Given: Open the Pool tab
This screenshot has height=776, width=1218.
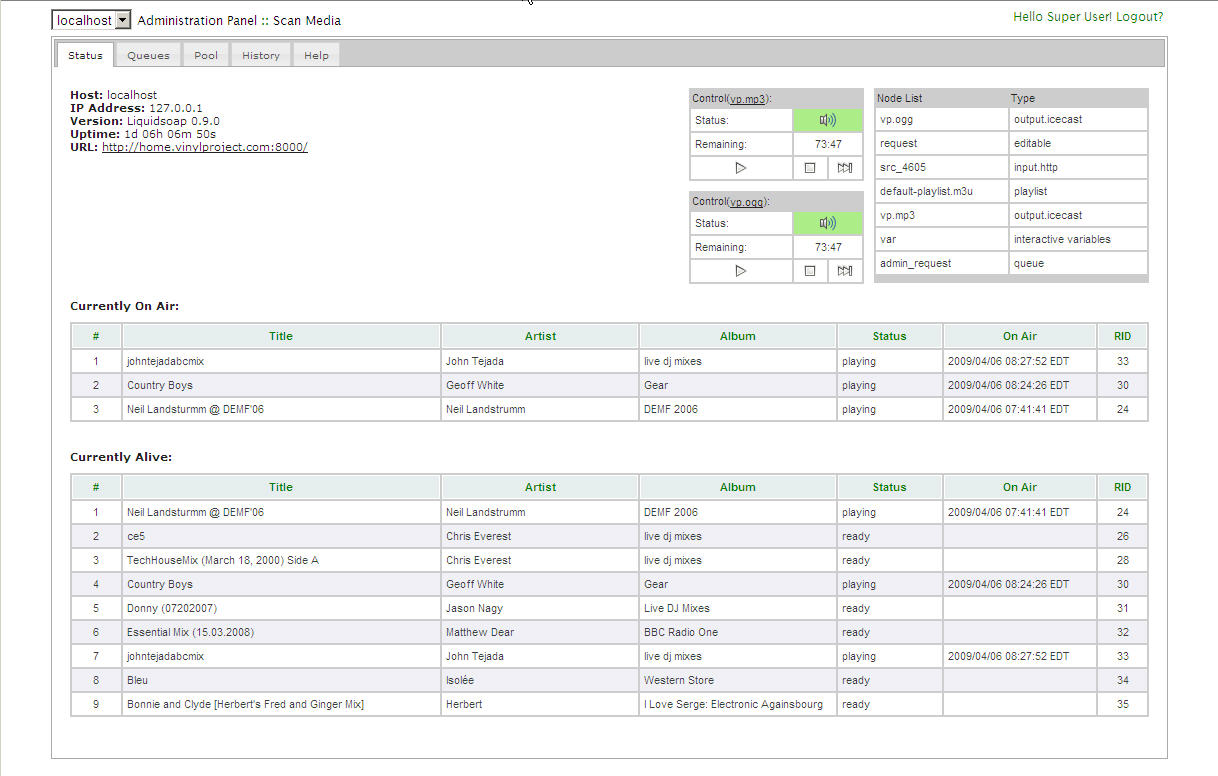Looking at the screenshot, I should pos(206,56).
